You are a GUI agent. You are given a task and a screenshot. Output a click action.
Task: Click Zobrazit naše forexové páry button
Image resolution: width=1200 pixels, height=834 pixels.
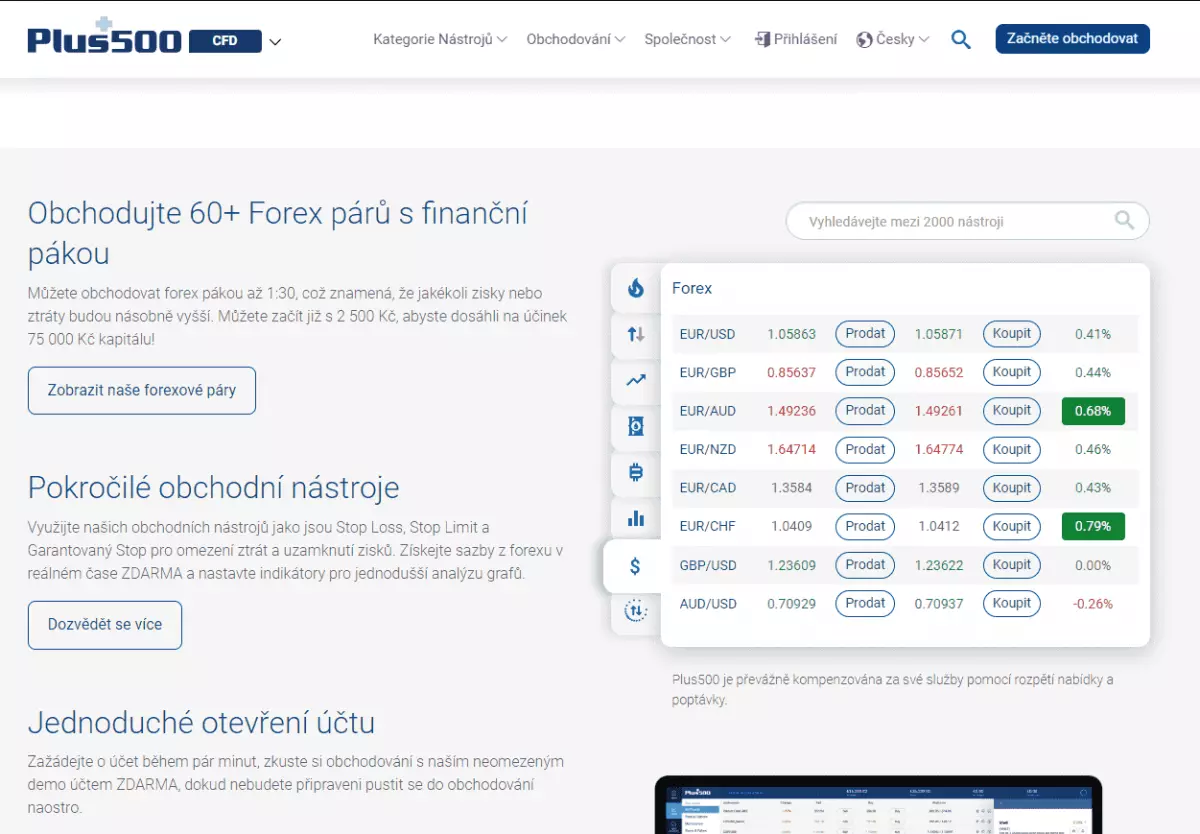pos(142,390)
